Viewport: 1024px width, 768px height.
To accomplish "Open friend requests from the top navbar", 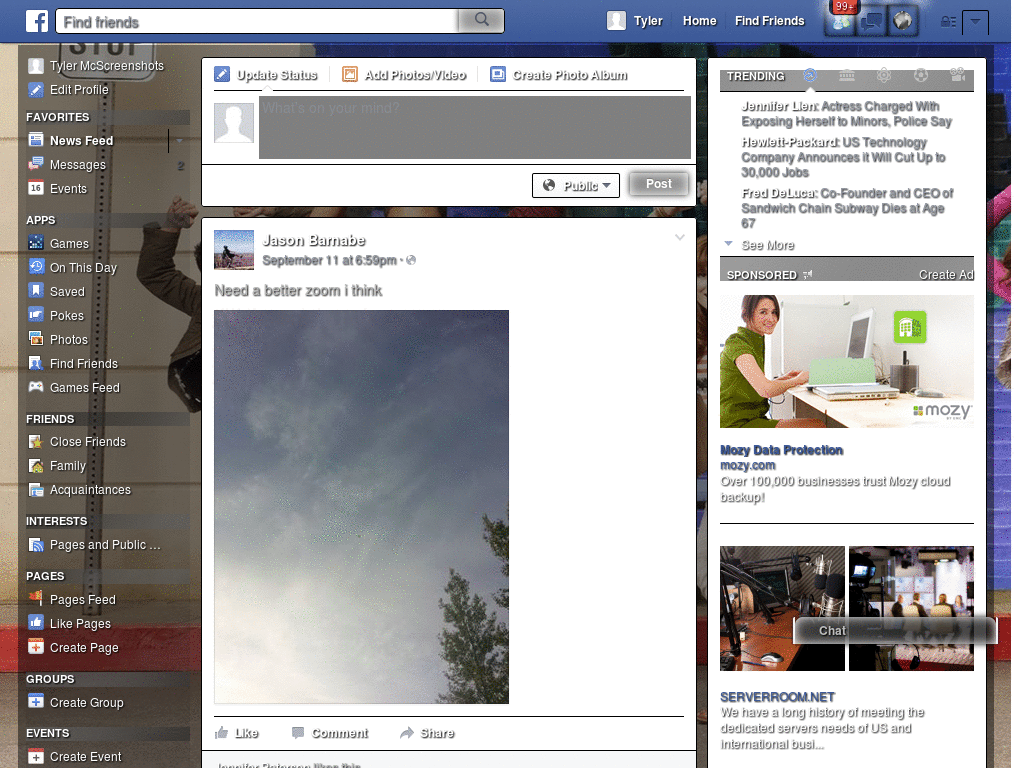I will tap(839, 20).
